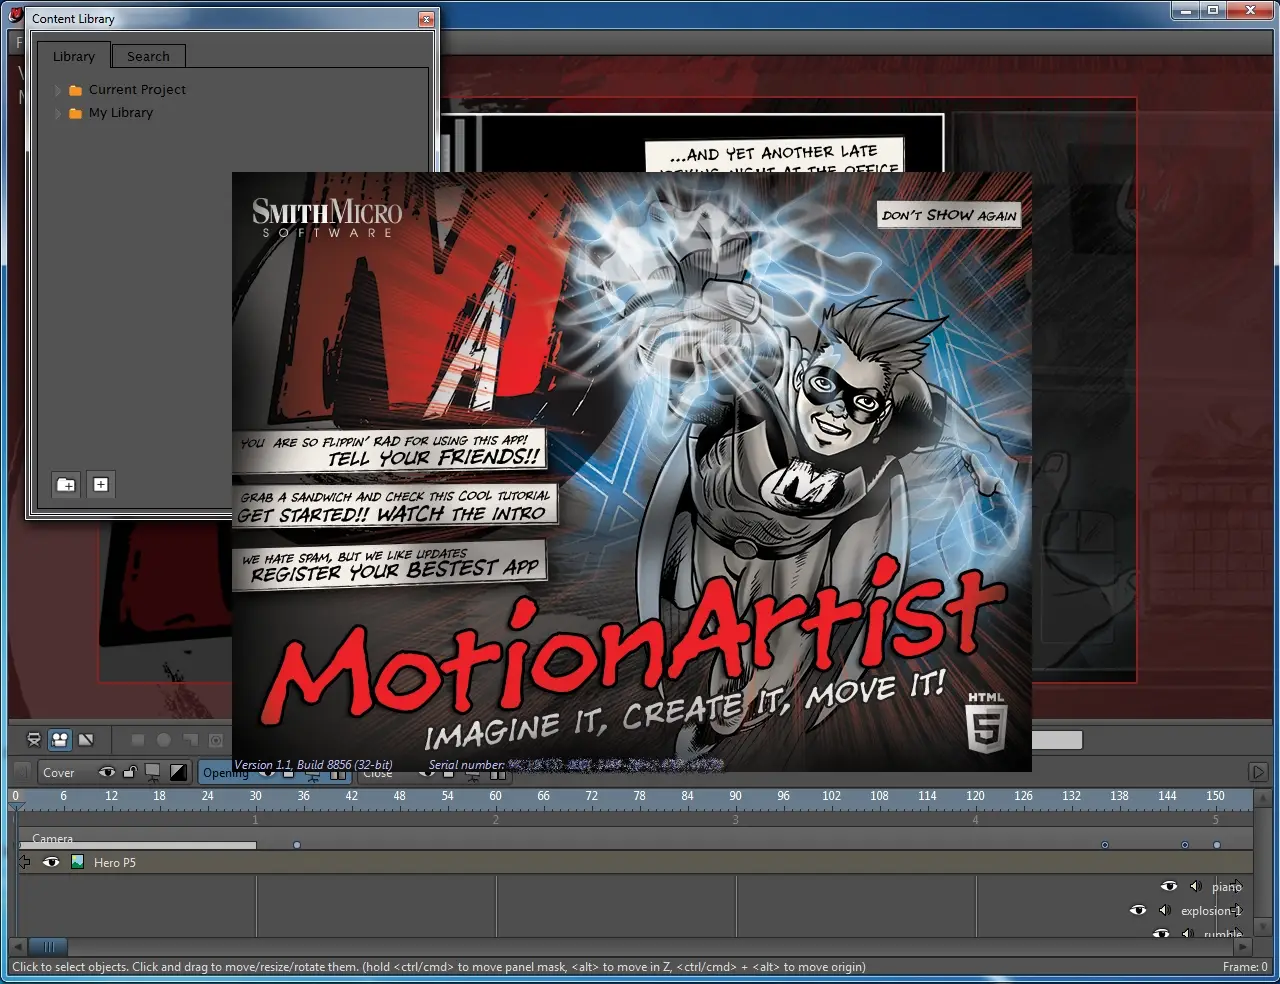Switch to the Library tab
Screen dimensions: 1280x984
74,56
